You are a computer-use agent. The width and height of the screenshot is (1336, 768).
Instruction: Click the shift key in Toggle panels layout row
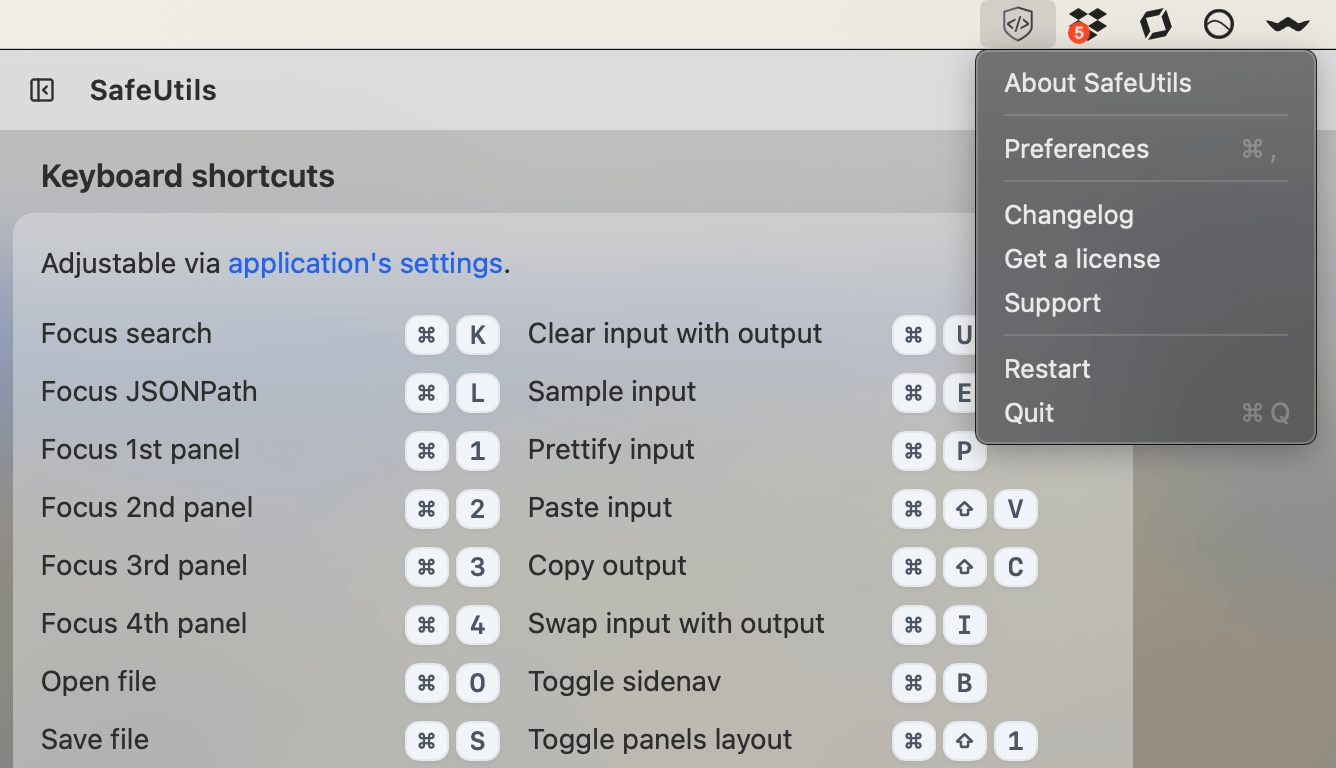[x=964, y=741]
